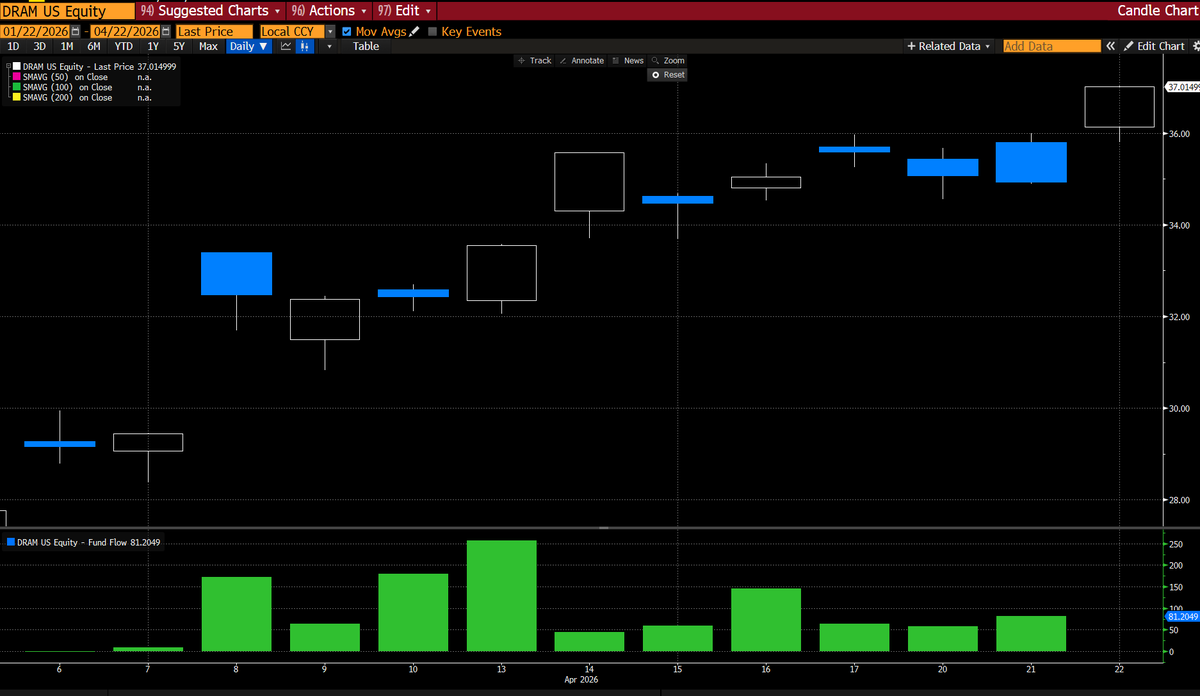1200x696 pixels.
Task: Switch to line chart type icon
Action: pyautogui.click(x=286, y=46)
